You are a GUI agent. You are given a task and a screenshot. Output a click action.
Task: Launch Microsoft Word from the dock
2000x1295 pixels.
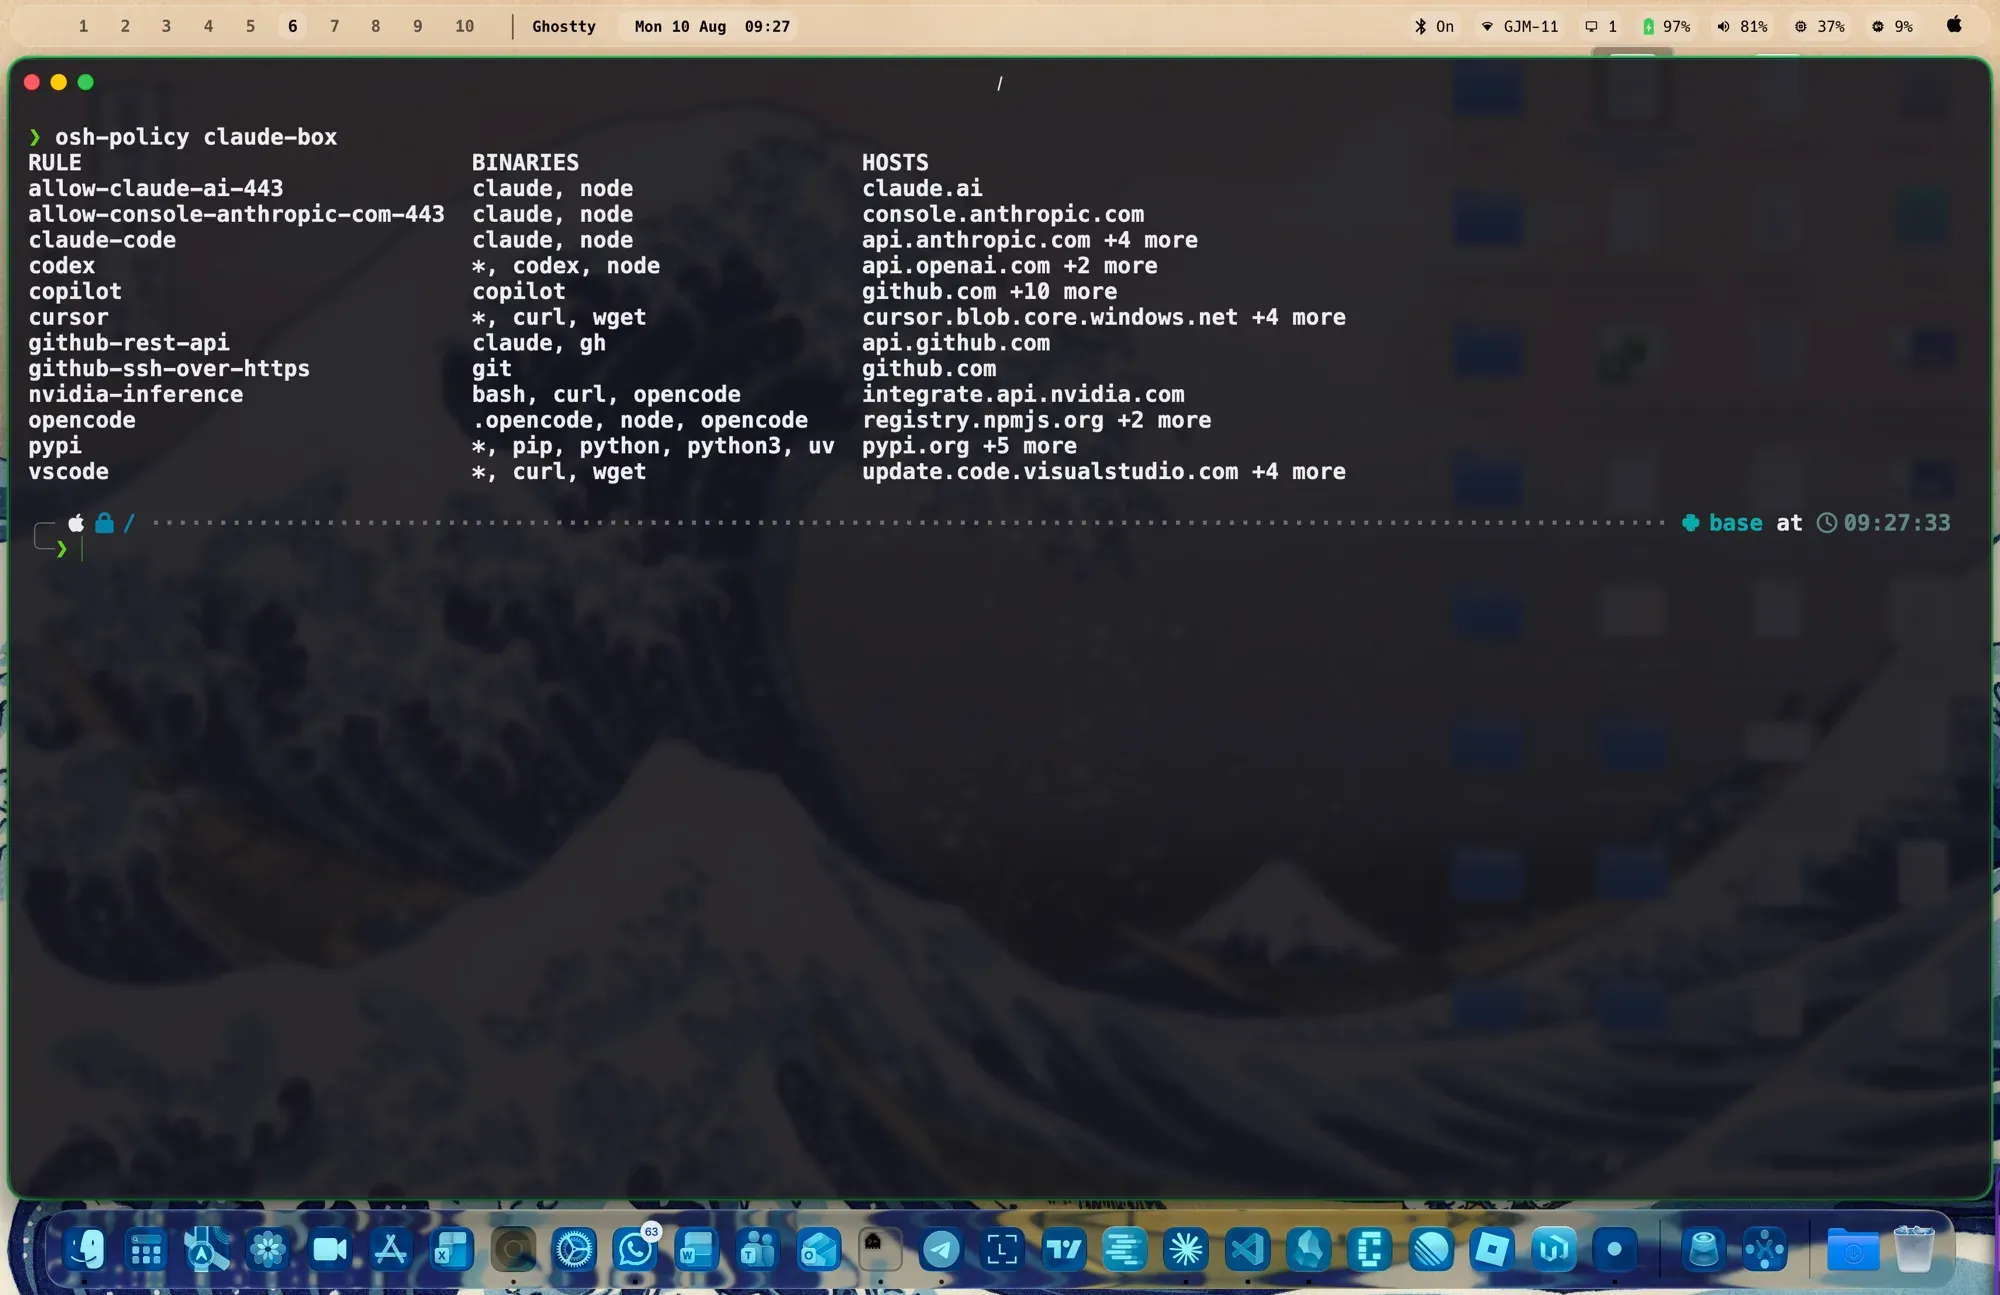pyautogui.click(x=696, y=1249)
